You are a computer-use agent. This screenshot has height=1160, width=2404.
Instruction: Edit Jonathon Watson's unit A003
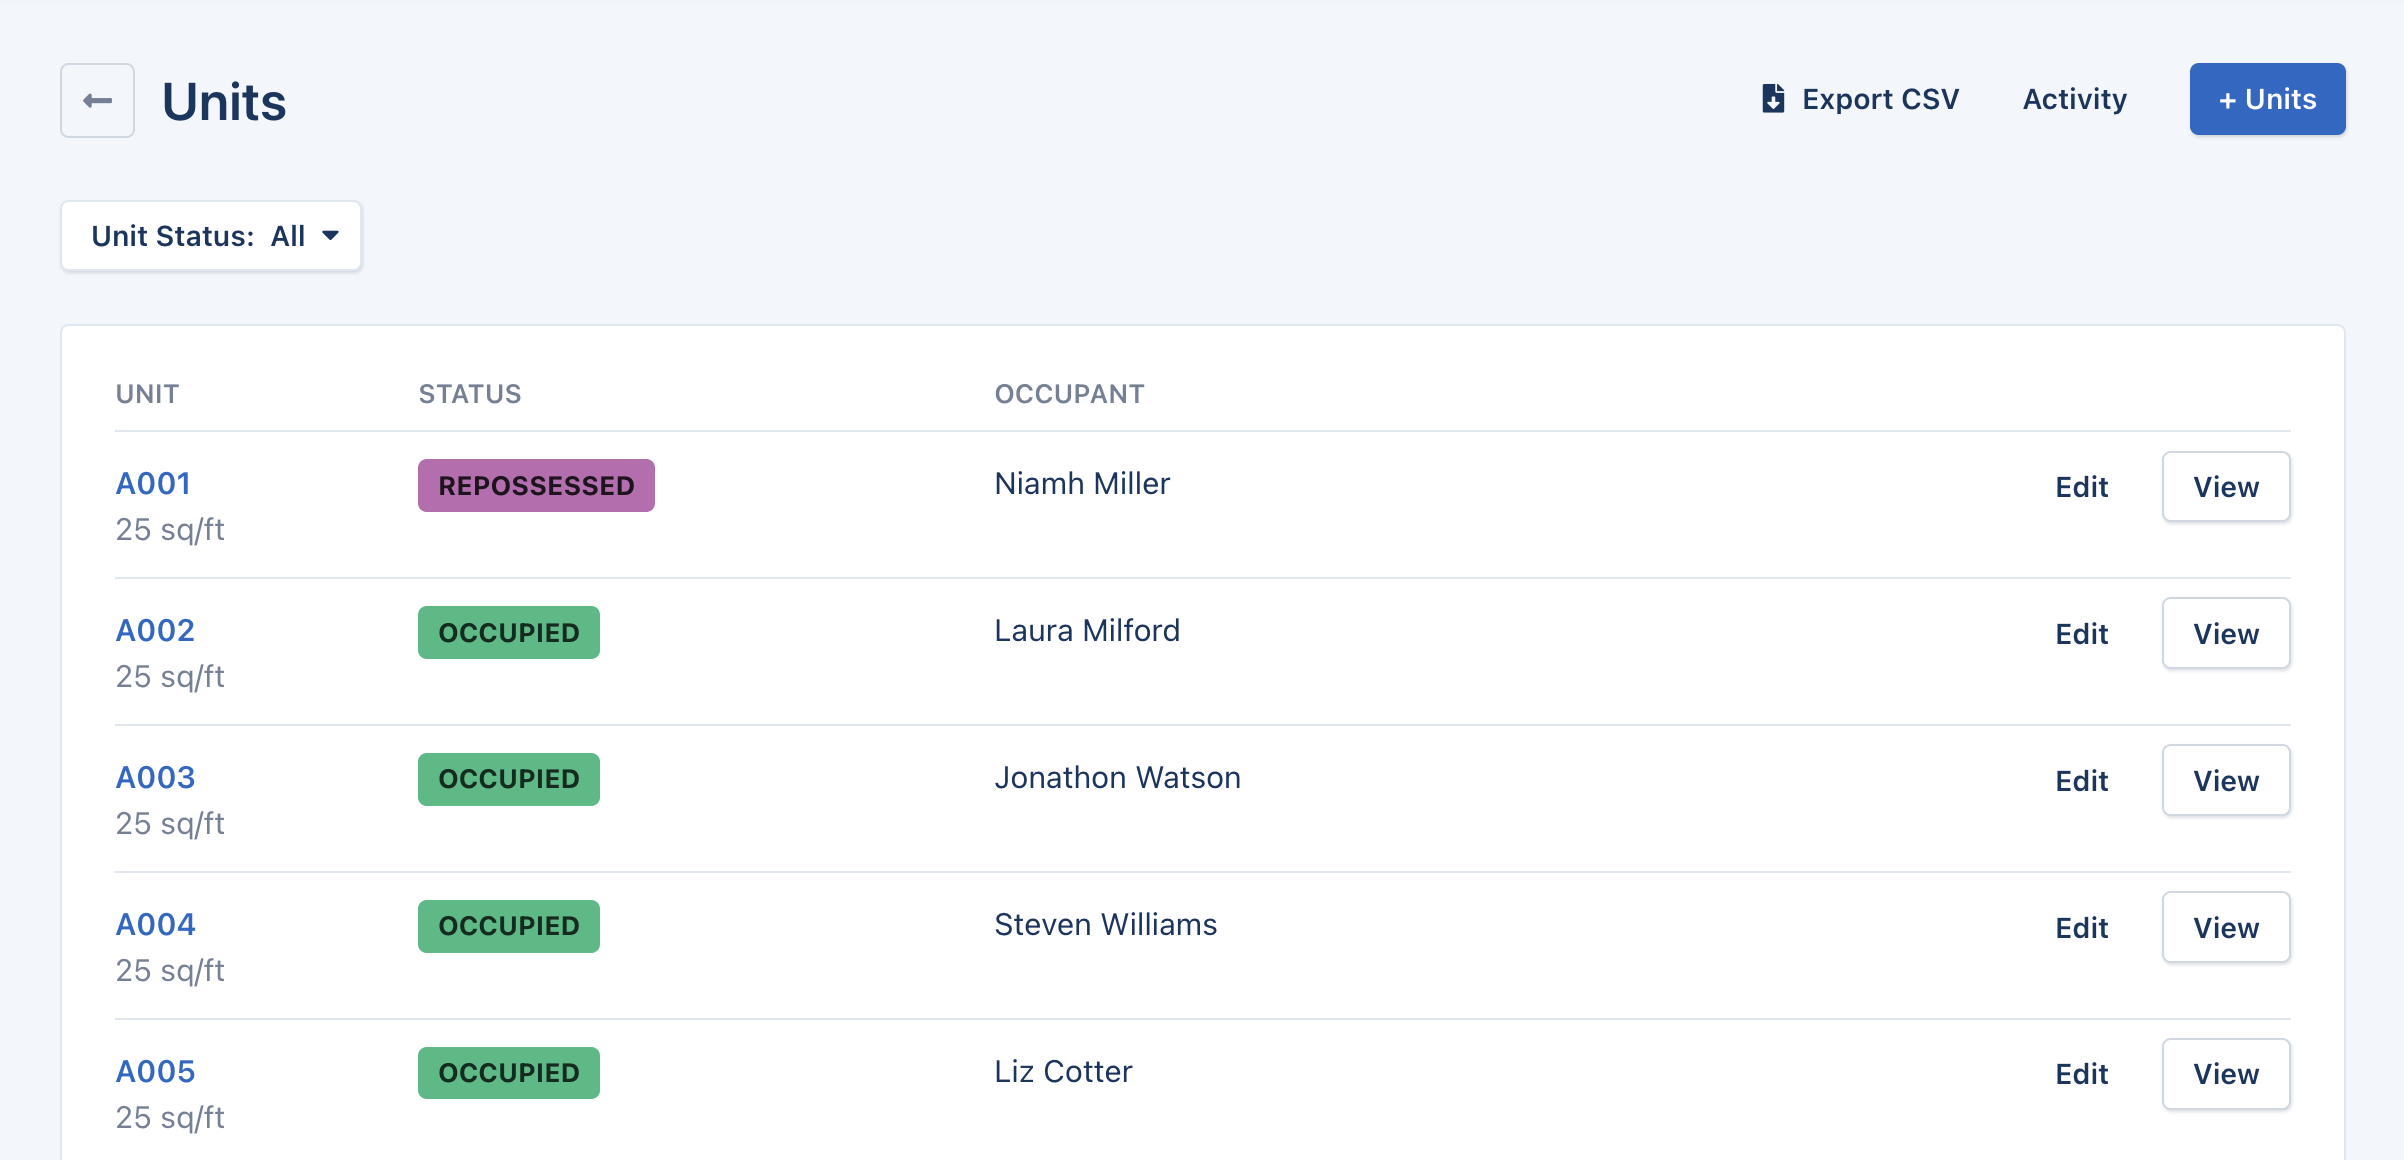point(2081,781)
